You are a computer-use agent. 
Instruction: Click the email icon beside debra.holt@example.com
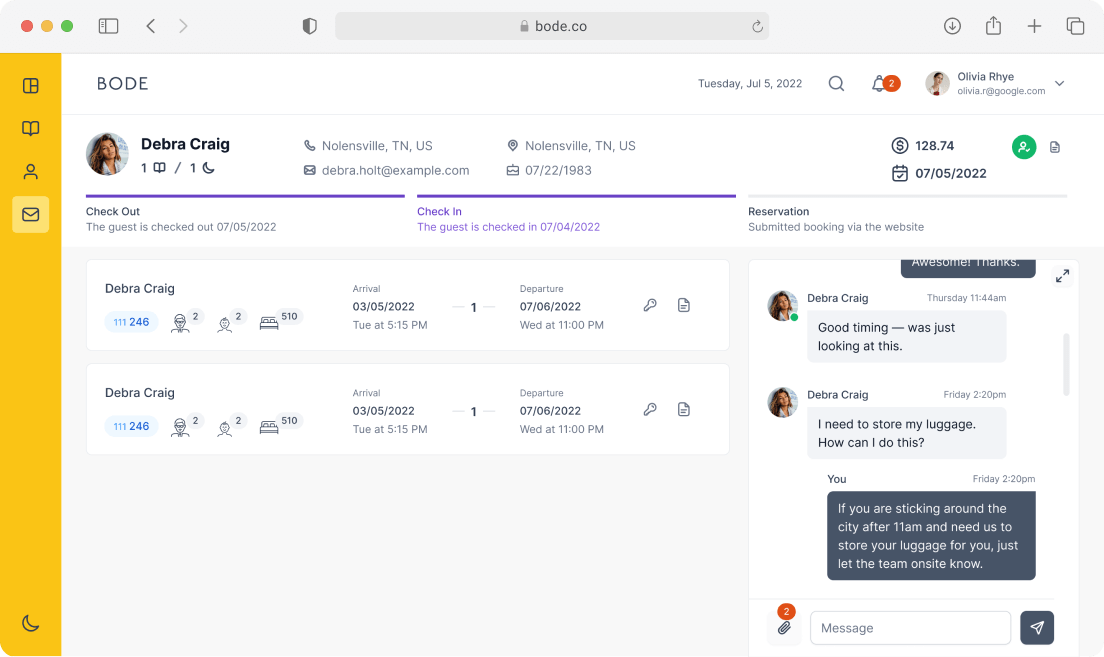309,170
